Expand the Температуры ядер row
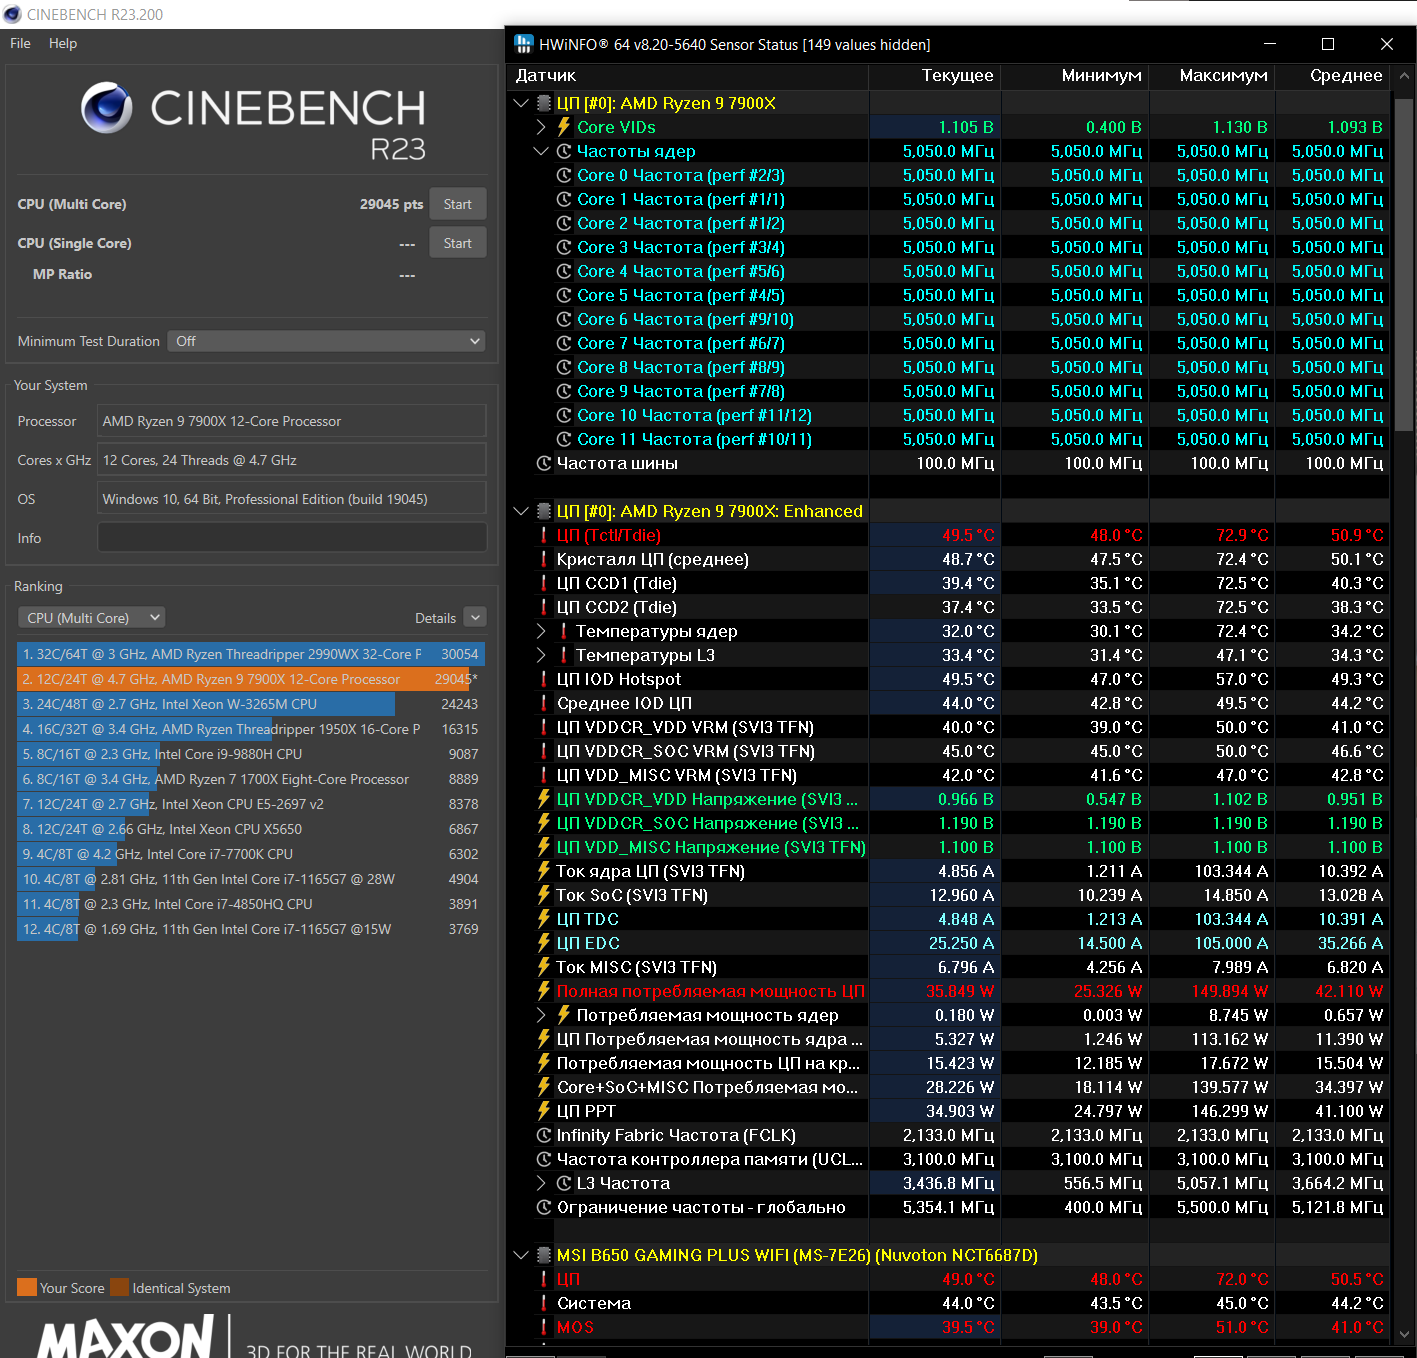1417x1358 pixels. [541, 631]
